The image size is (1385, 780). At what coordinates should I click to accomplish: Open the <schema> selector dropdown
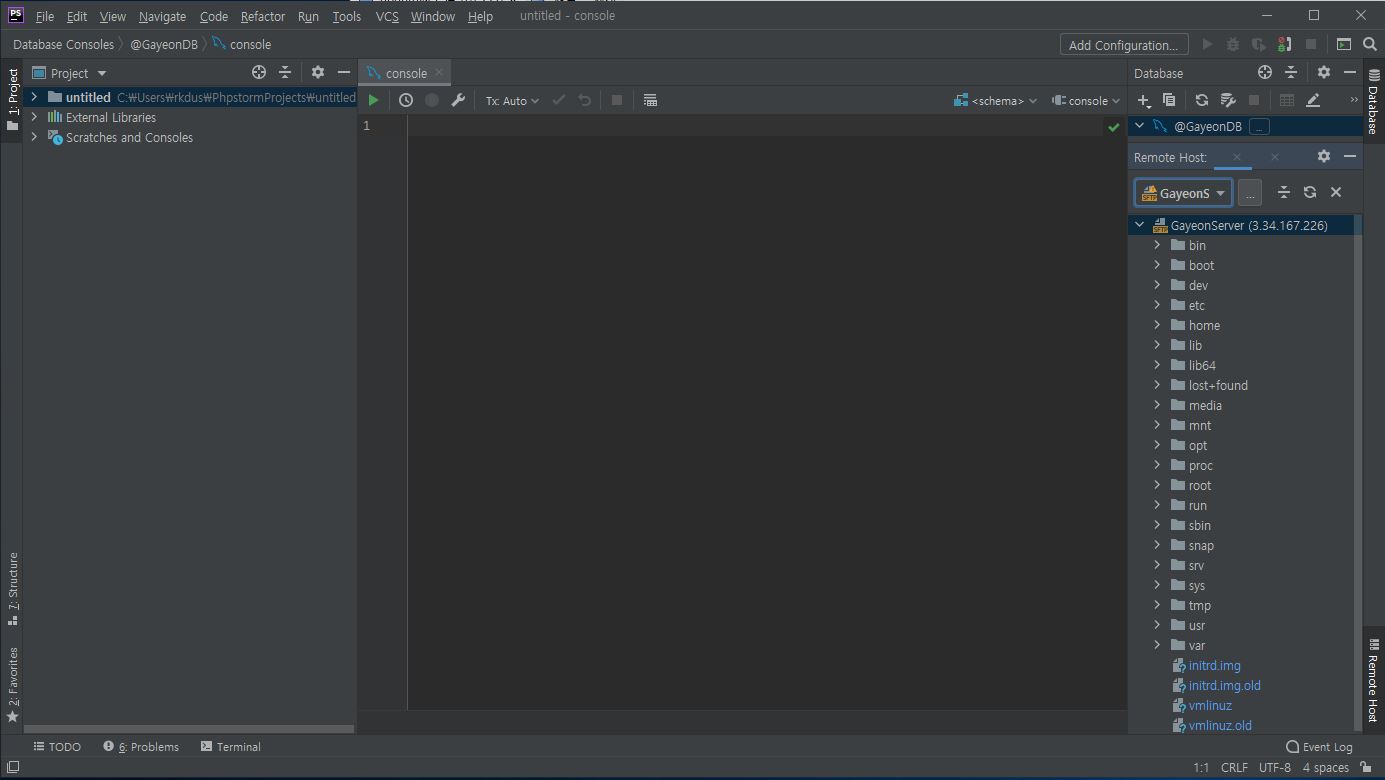[996, 101]
